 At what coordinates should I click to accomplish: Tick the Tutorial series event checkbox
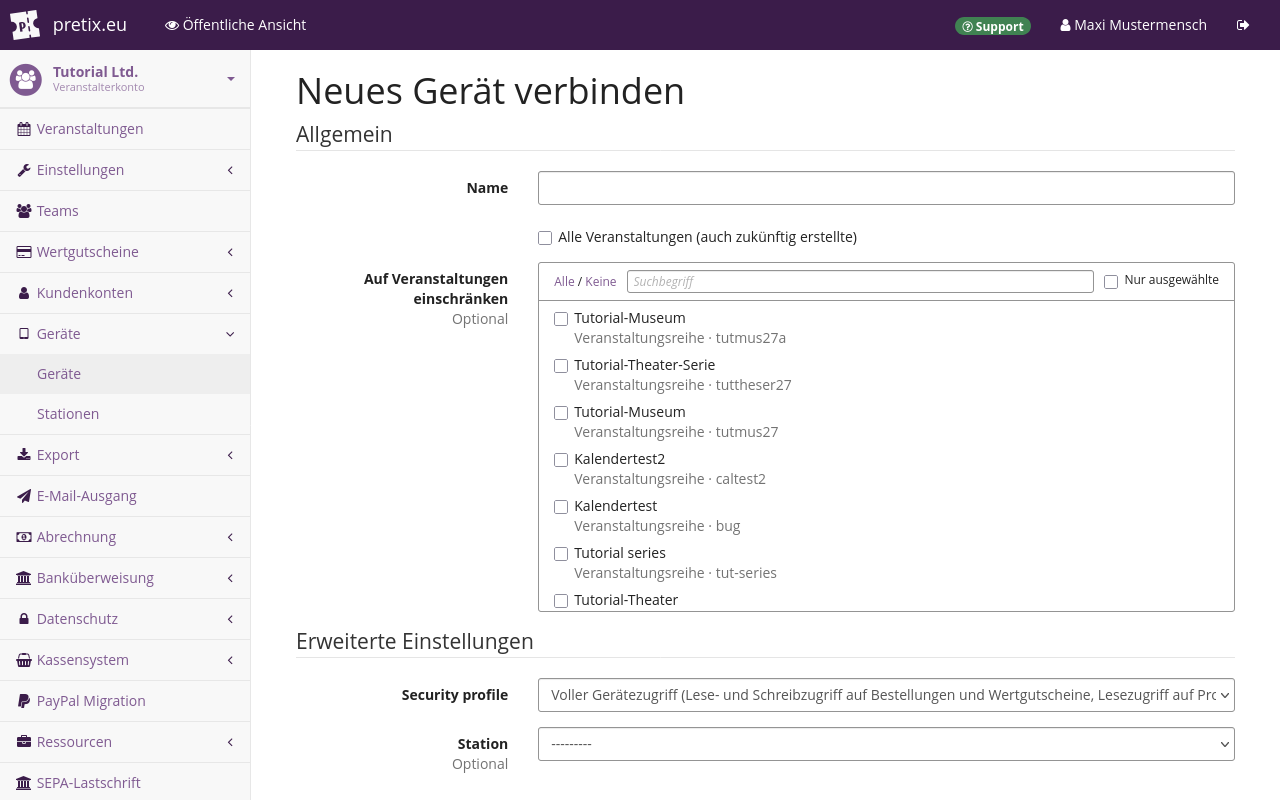click(561, 554)
